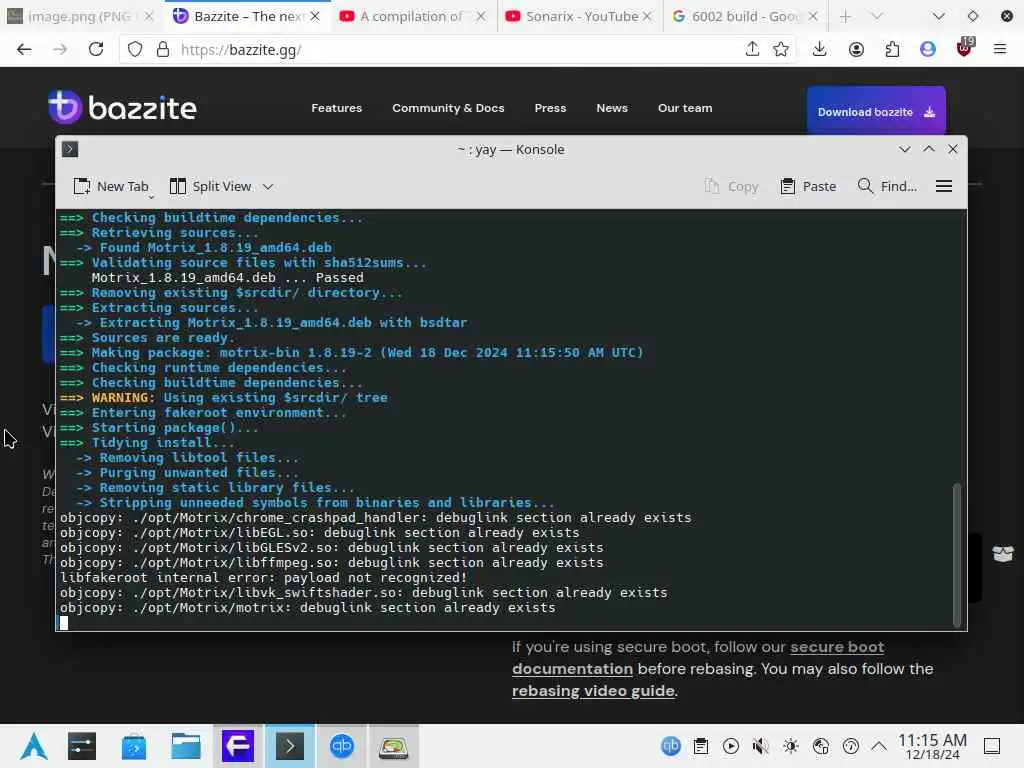Go forward in browser history
This screenshot has width=1024, height=768.
[59, 50]
